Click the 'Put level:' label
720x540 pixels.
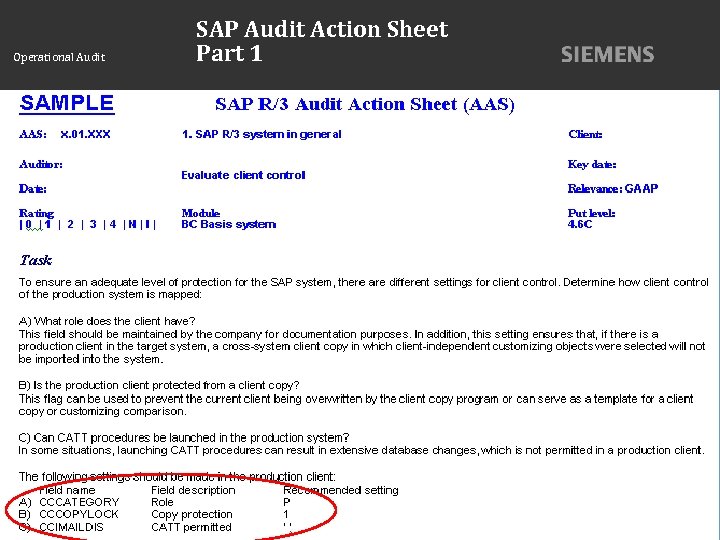[x=591, y=213]
